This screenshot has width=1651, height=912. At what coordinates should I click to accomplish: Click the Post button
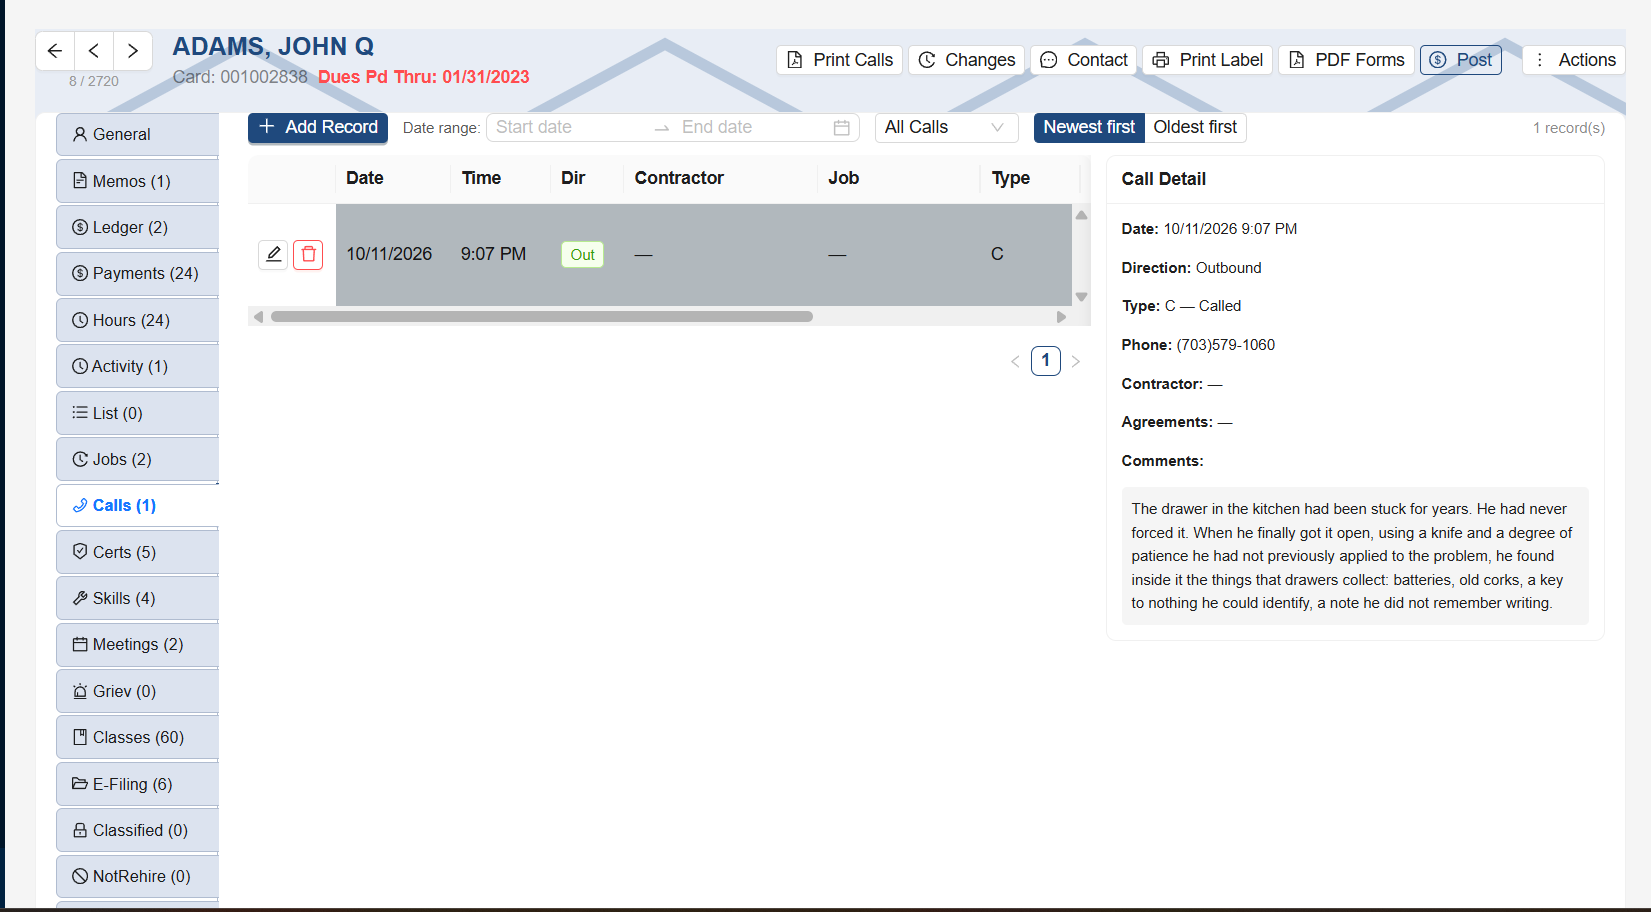[1461, 60]
